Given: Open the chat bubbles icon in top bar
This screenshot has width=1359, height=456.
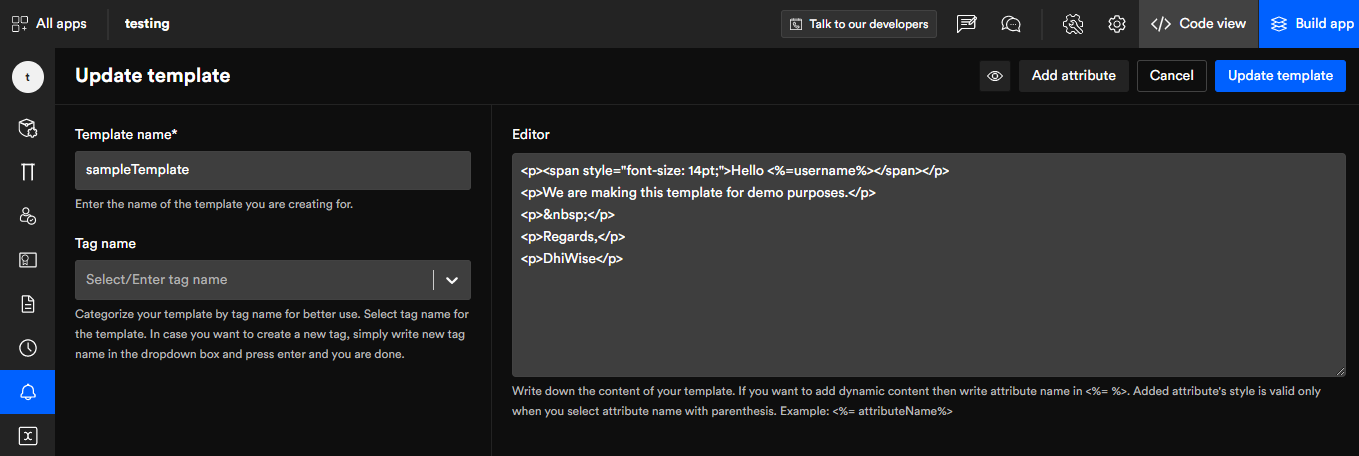Looking at the screenshot, I should pos(1011,24).
